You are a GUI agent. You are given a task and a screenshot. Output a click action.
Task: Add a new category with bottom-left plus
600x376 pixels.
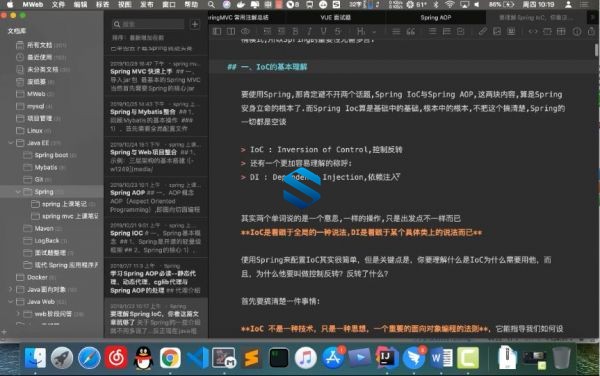(x=4, y=332)
